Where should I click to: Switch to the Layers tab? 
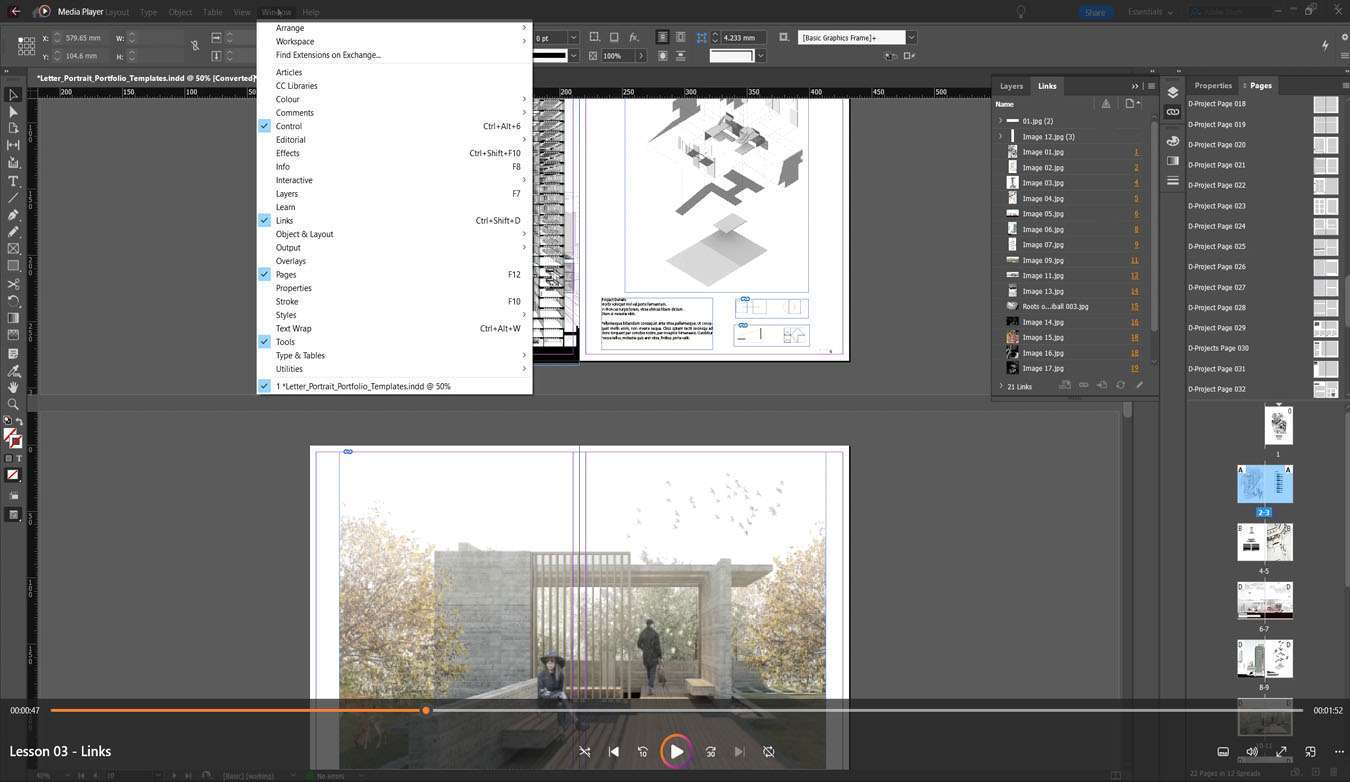(1011, 86)
